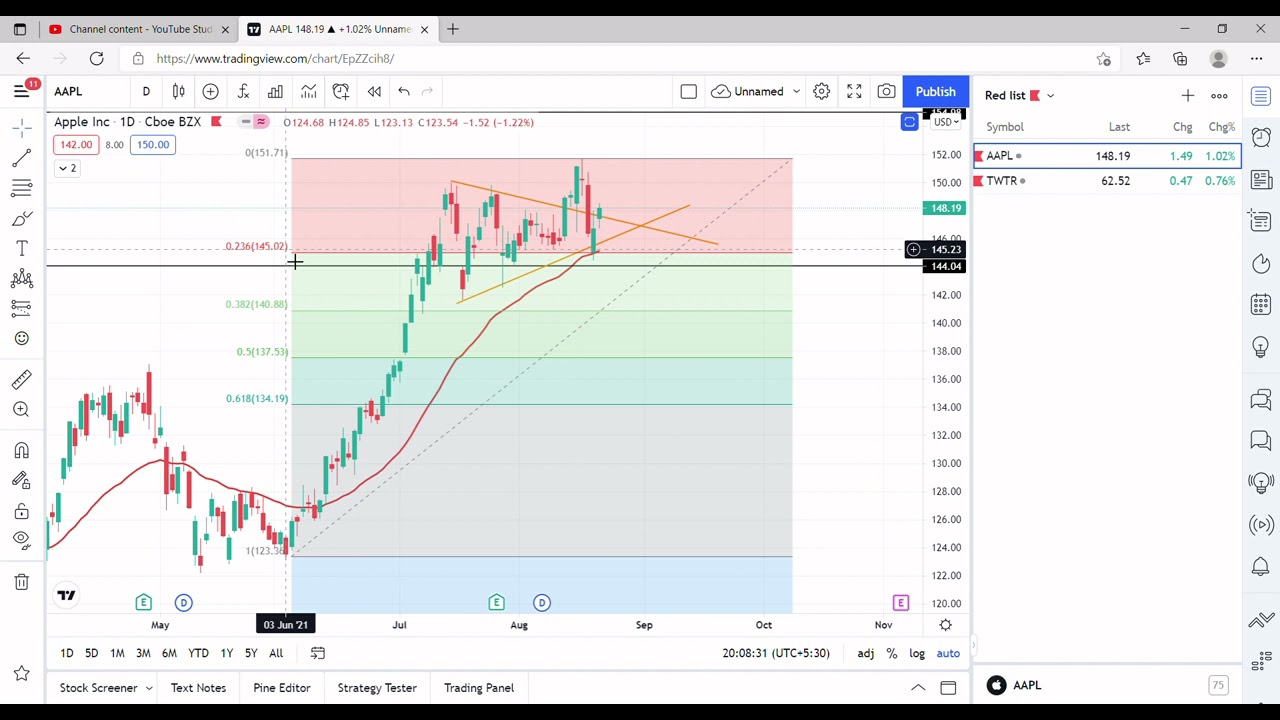This screenshot has height=720, width=1280.
Task: Toggle magnet mode for drawings
Action: [21, 451]
